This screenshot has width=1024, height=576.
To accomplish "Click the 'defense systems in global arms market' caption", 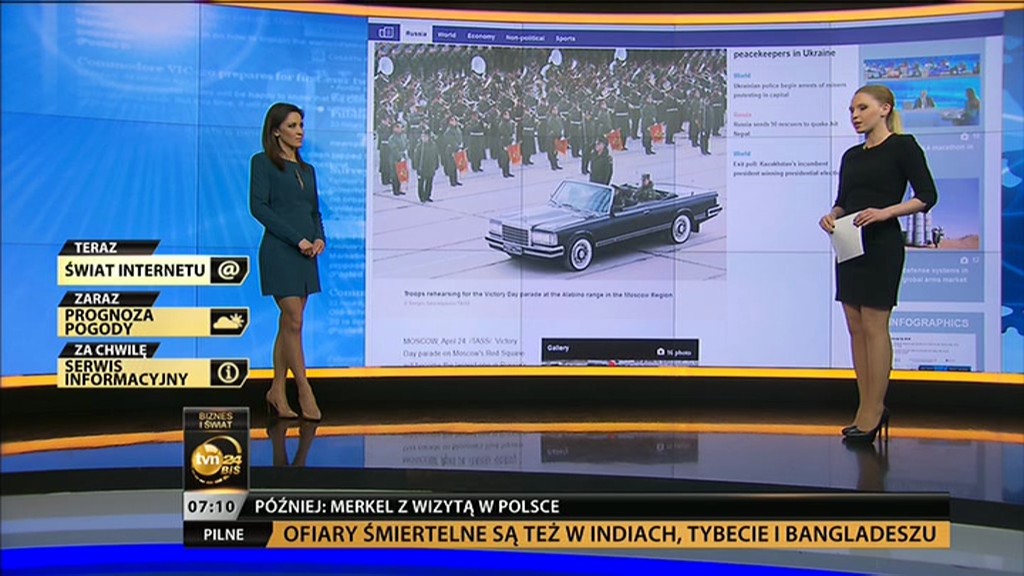I will pos(934,274).
